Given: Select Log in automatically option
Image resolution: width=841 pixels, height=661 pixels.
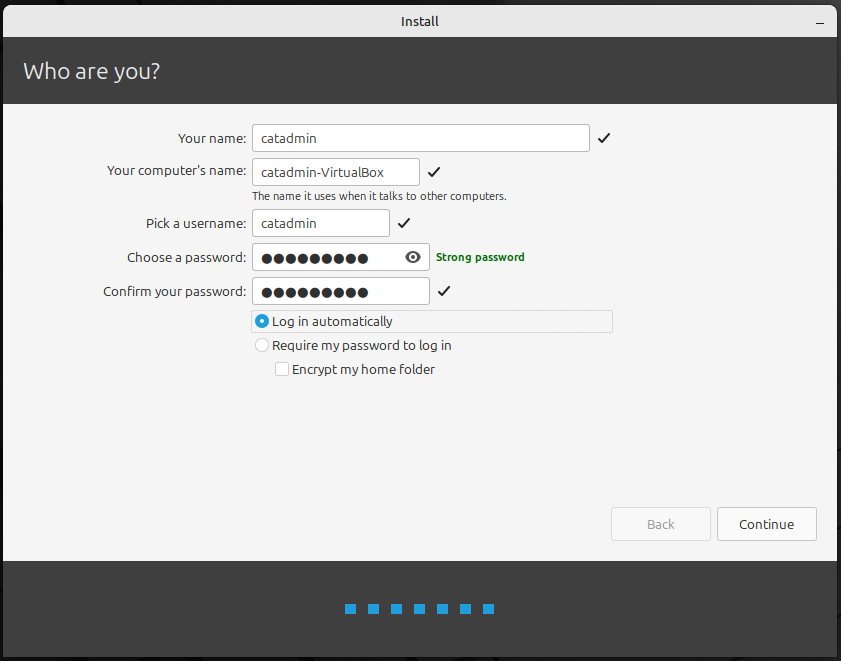Looking at the screenshot, I should pos(263,321).
